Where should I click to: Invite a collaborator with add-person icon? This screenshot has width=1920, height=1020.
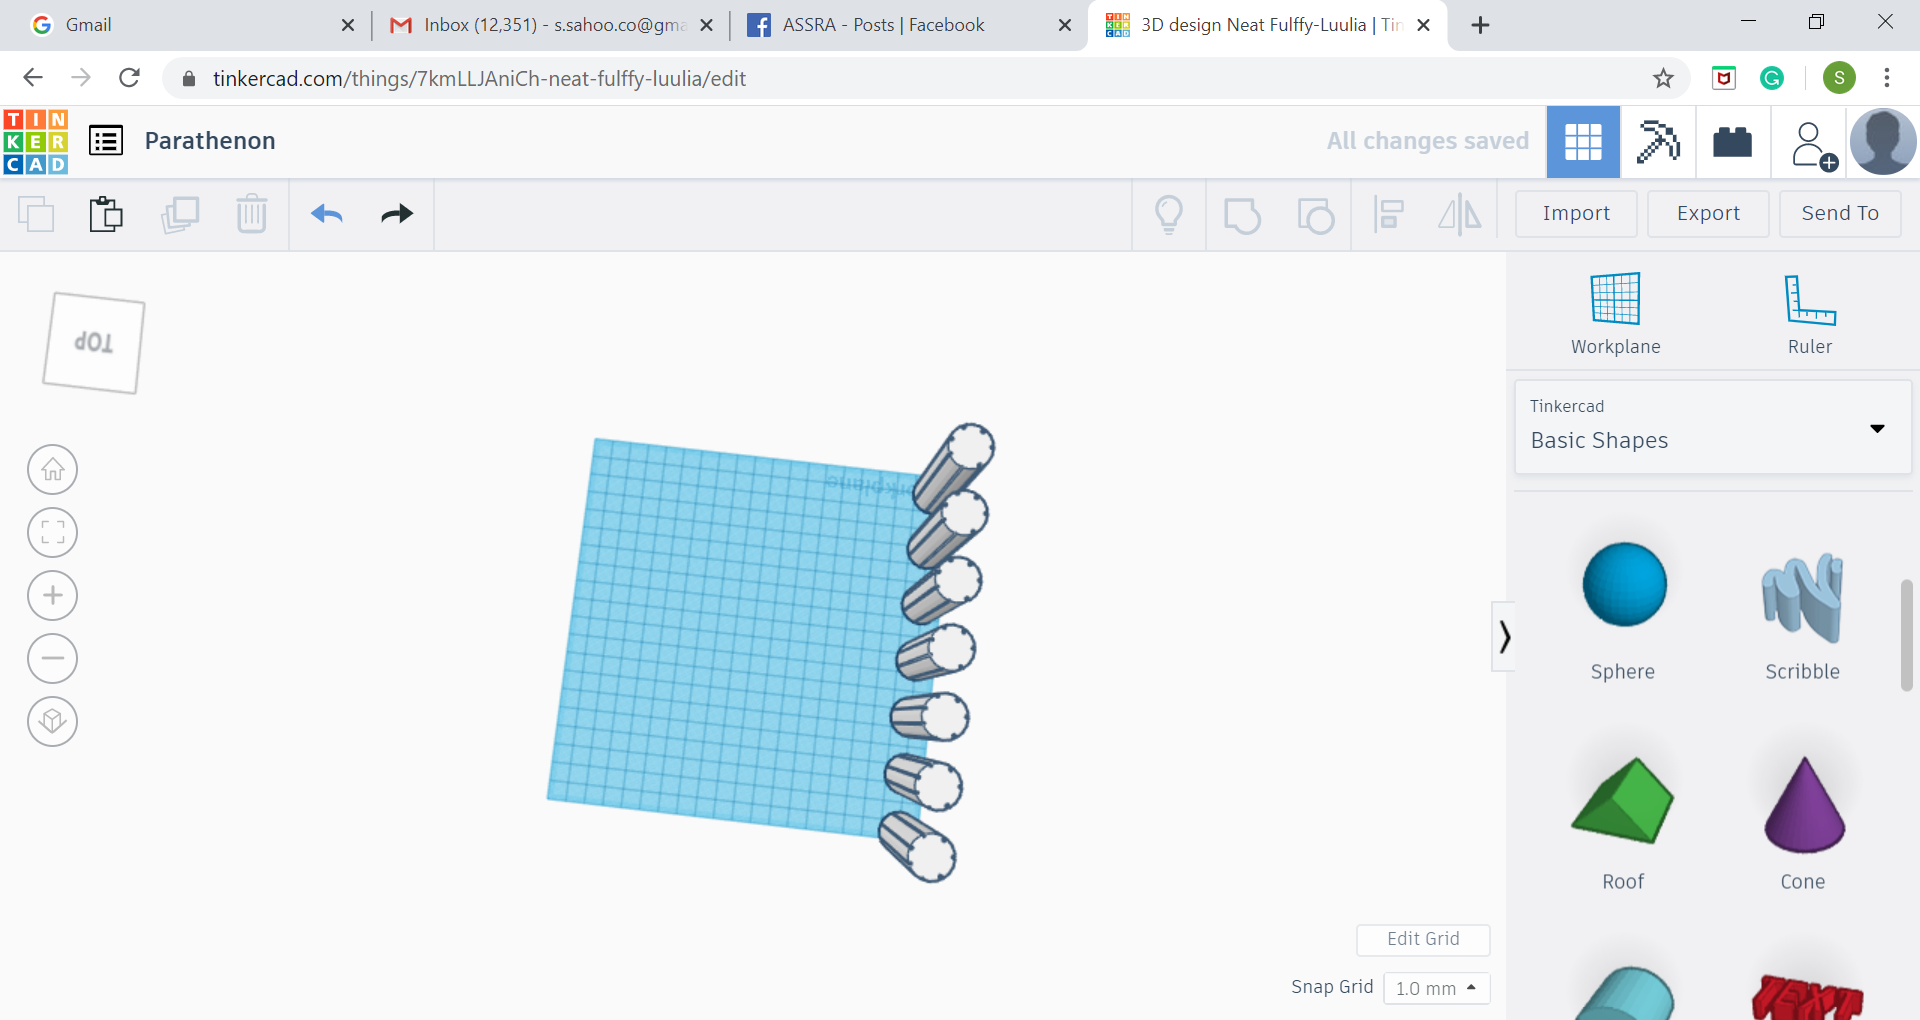(x=1812, y=145)
